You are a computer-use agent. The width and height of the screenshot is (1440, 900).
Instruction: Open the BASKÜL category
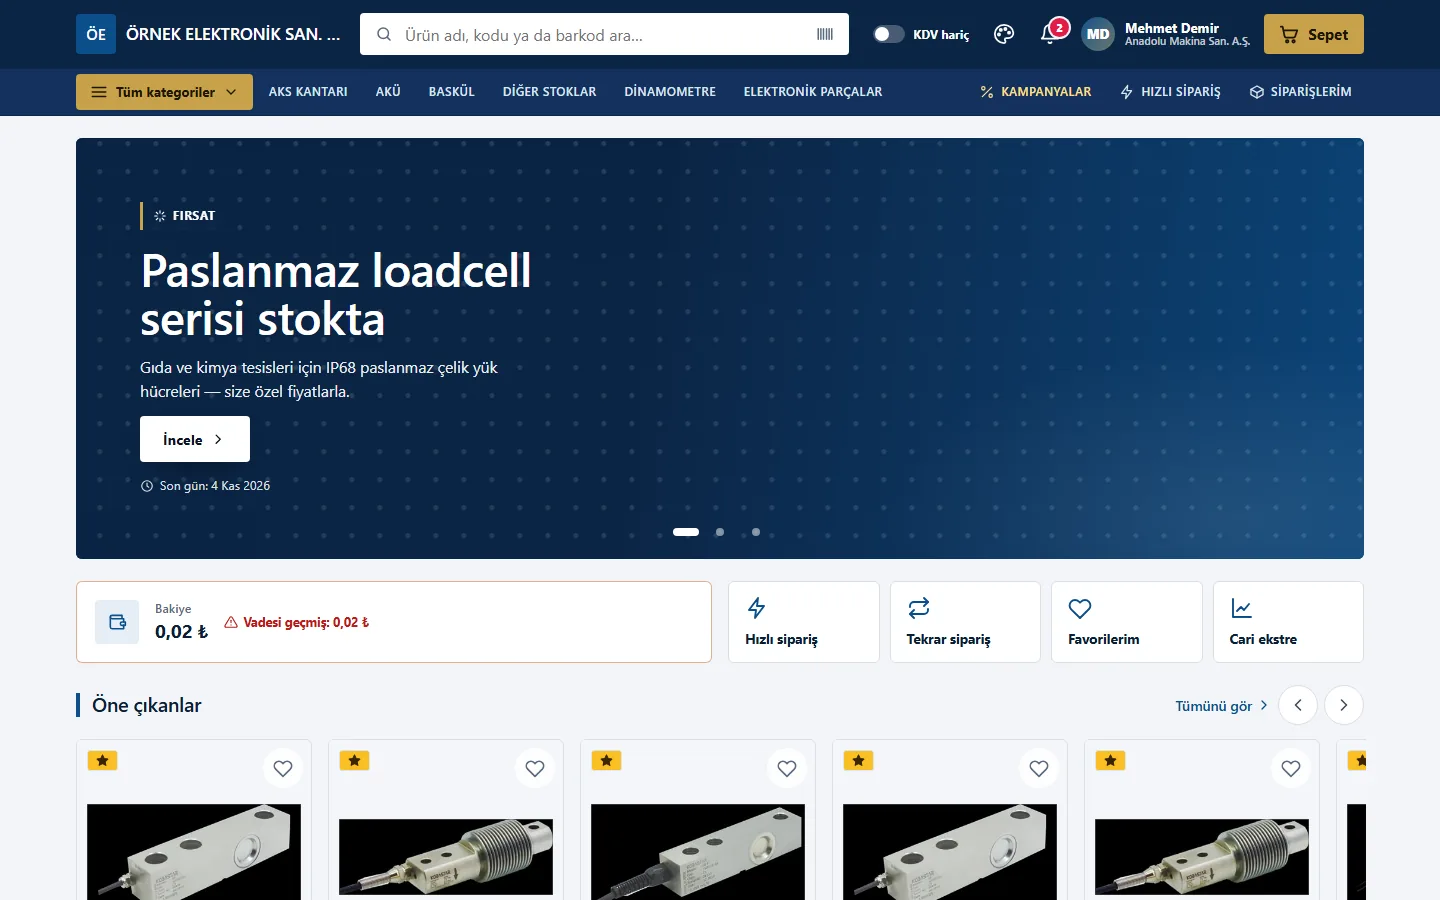coord(452,92)
